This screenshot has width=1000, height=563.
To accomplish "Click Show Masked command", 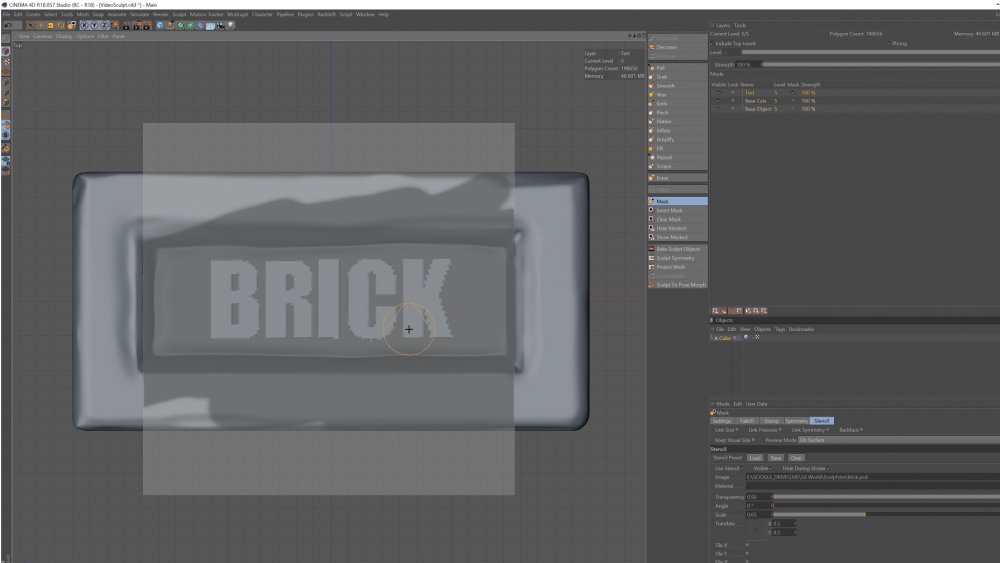I will (677, 237).
